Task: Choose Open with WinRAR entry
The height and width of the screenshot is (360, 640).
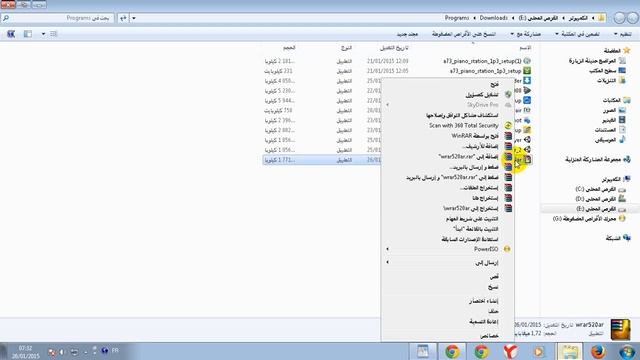Action: pyautogui.click(x=475, y=136)
